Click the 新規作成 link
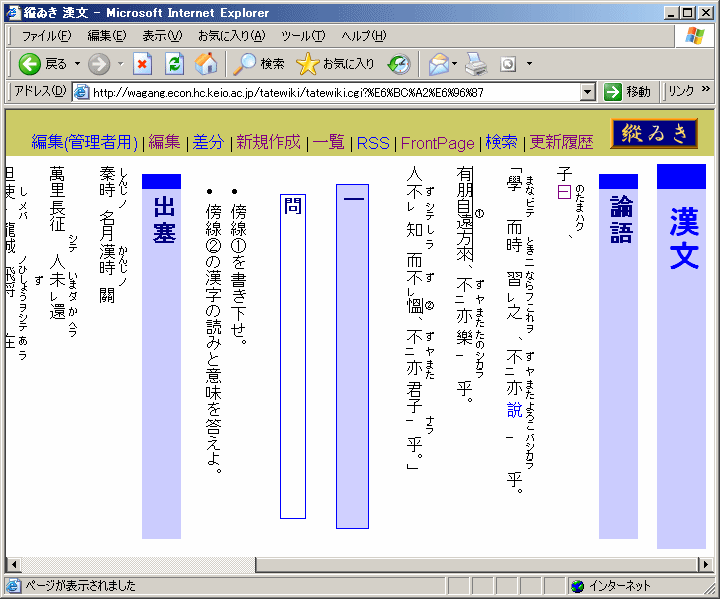 pos(268,143)
